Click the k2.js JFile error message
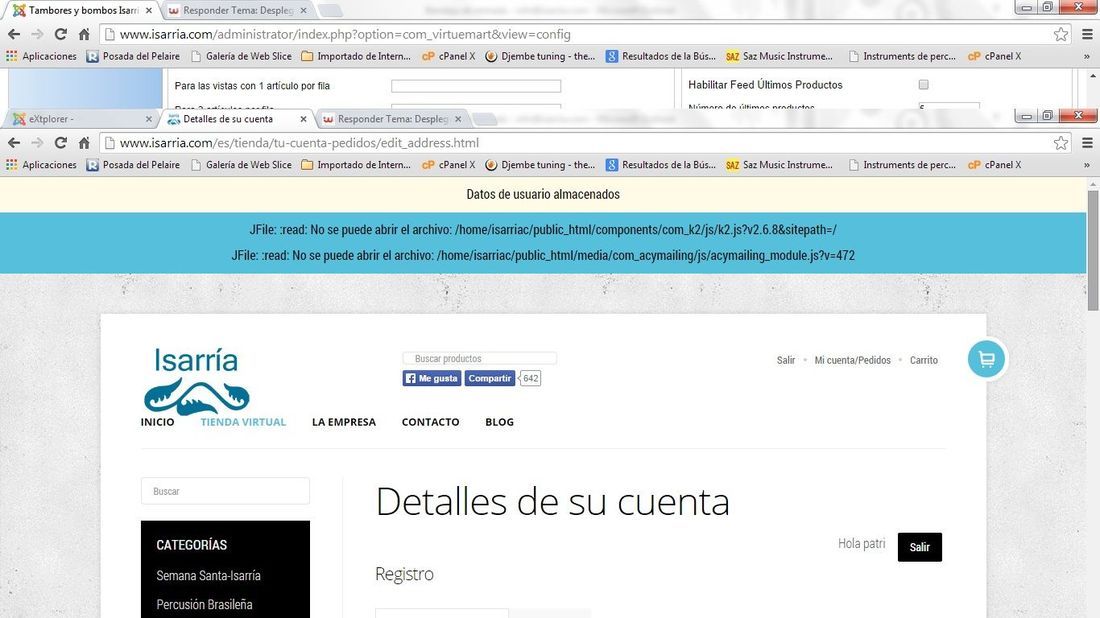This screenshot has width=1100, height=618. tap(543, 230)
